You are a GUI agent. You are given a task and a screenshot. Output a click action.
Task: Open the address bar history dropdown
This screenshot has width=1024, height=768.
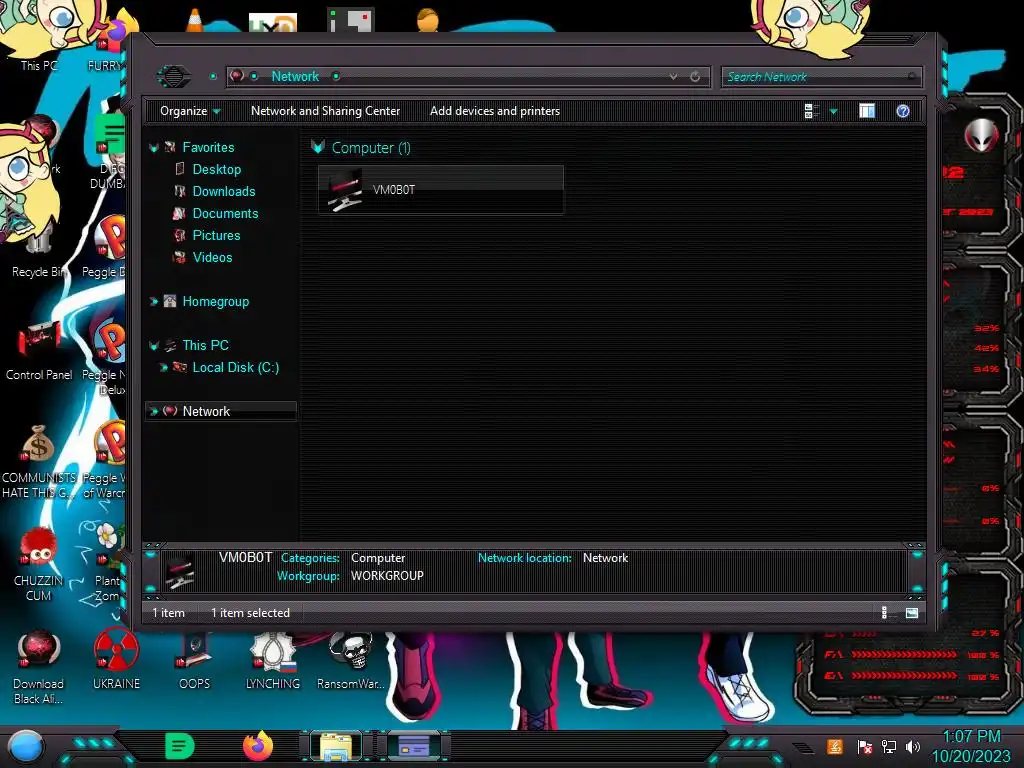673,76
